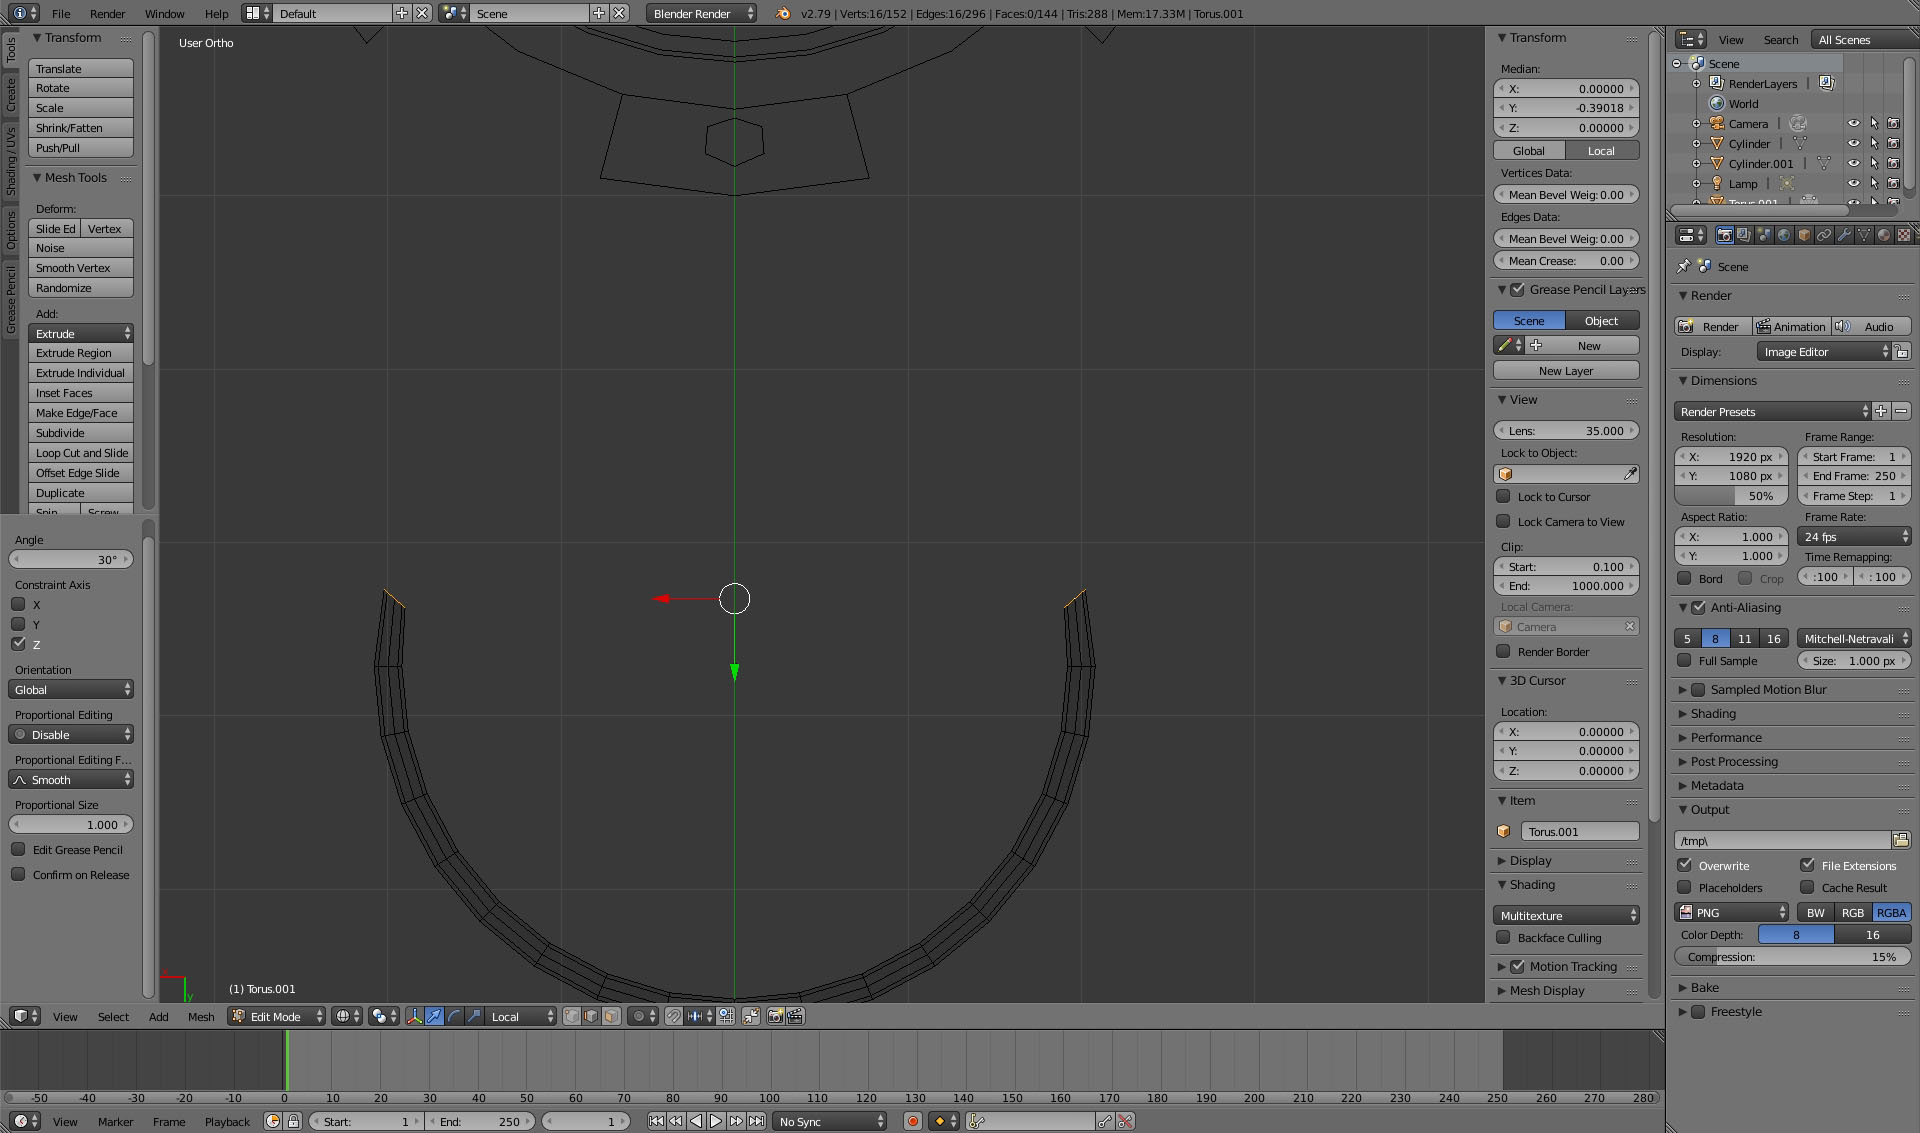Open the Constraints chain-link tab
1920x1133 pixels.
(1824, 235)
